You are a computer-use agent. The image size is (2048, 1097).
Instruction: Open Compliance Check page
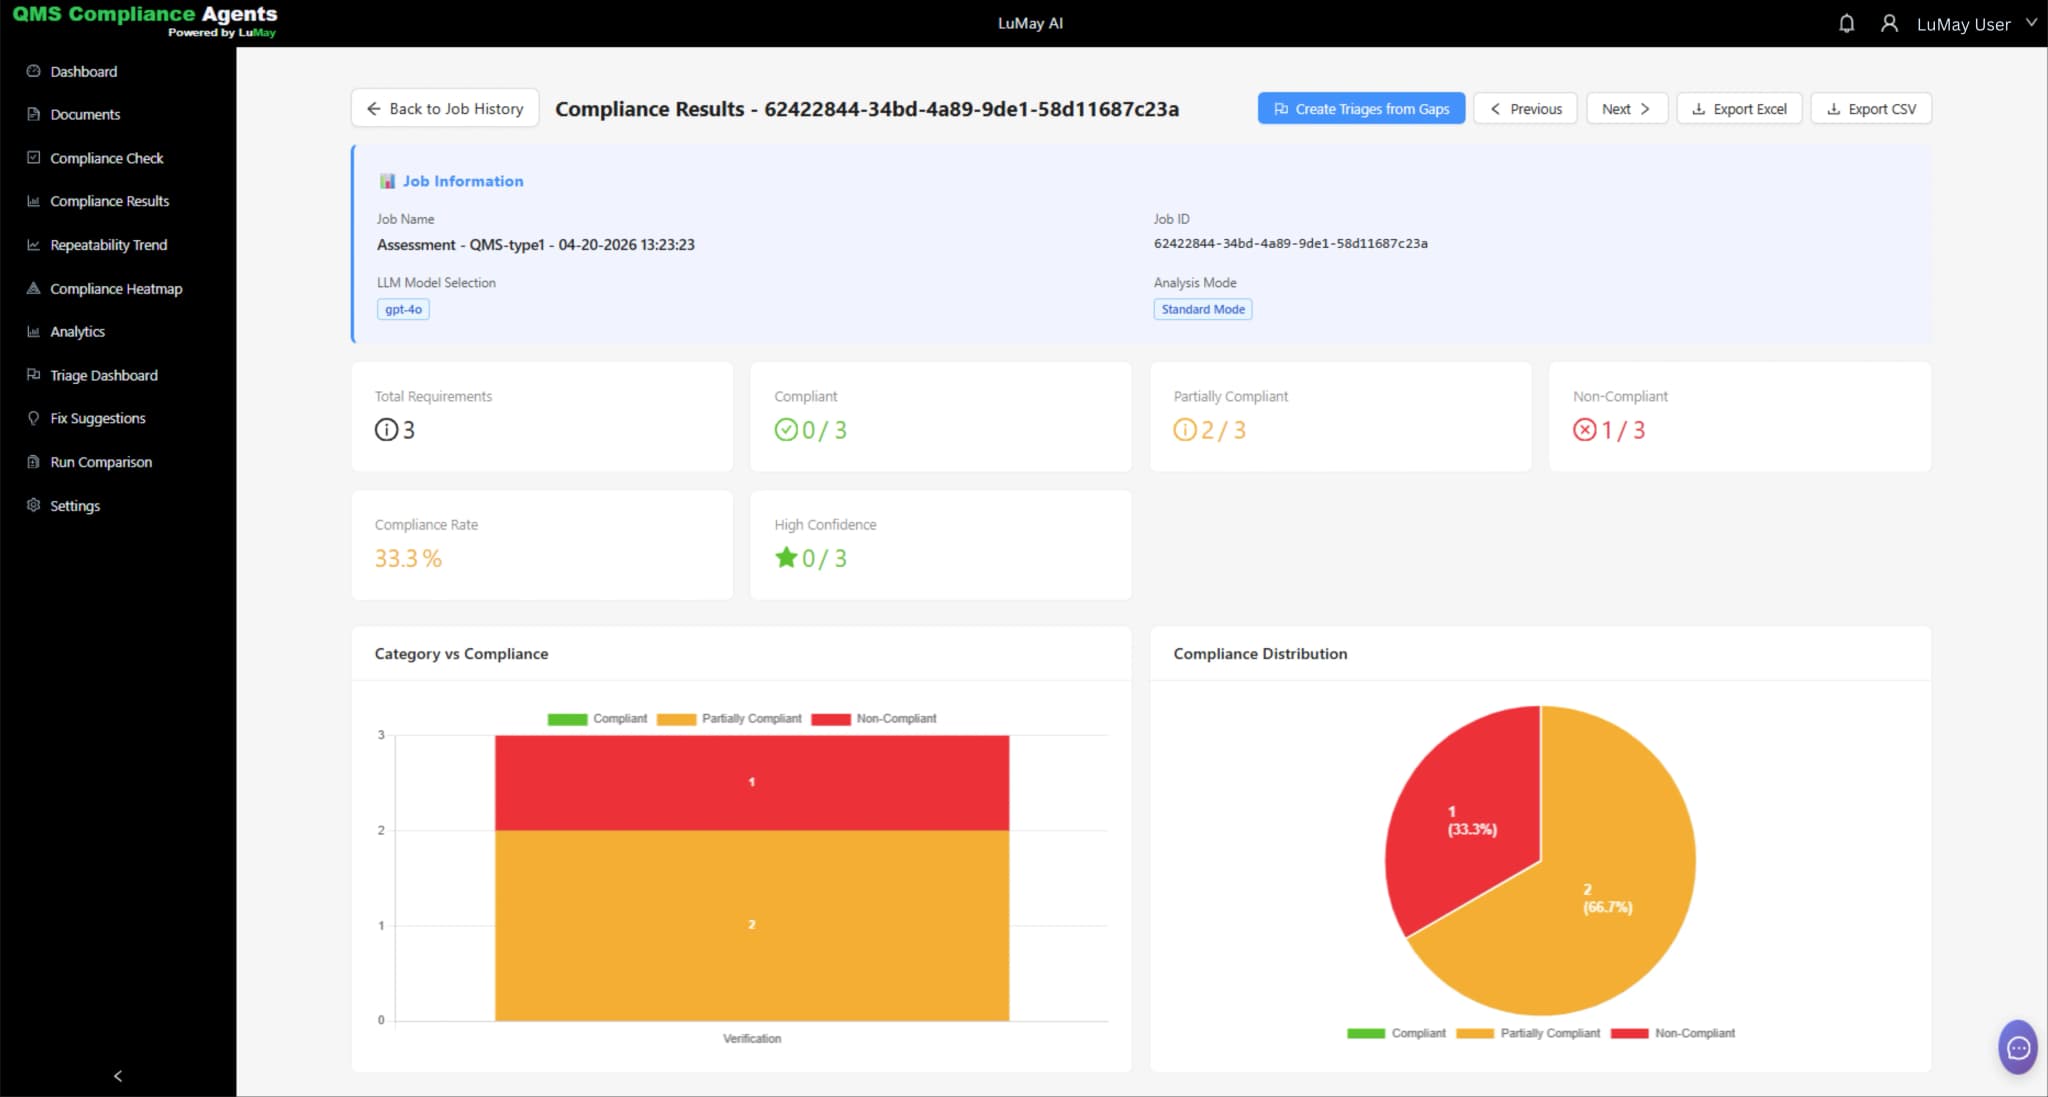(x=106, y=158)
